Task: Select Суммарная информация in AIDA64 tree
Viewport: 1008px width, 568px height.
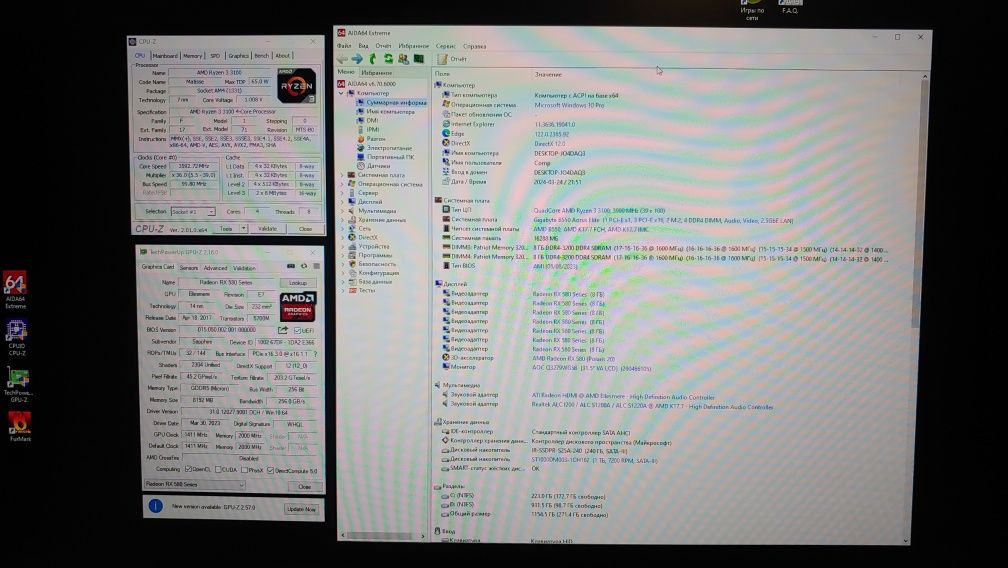Action: point(392,102)
